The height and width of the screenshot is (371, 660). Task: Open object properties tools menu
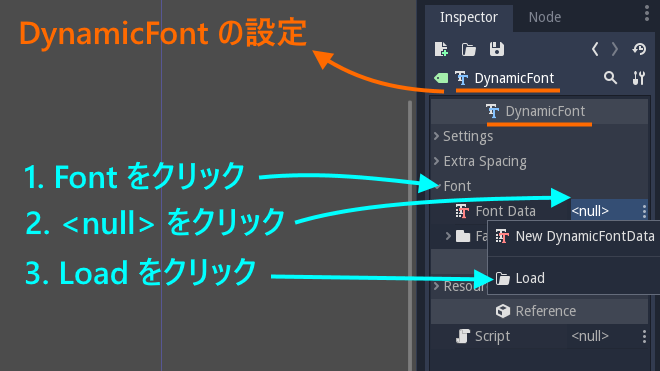click(639, 78)
